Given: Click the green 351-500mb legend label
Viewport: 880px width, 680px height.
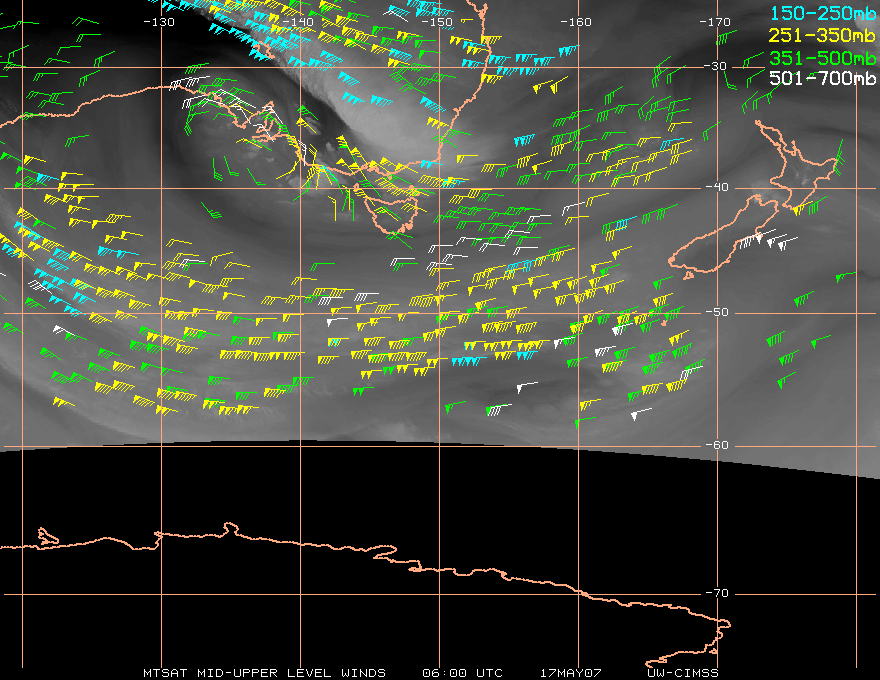Looking at the screenshot, I should coord(822,58).
